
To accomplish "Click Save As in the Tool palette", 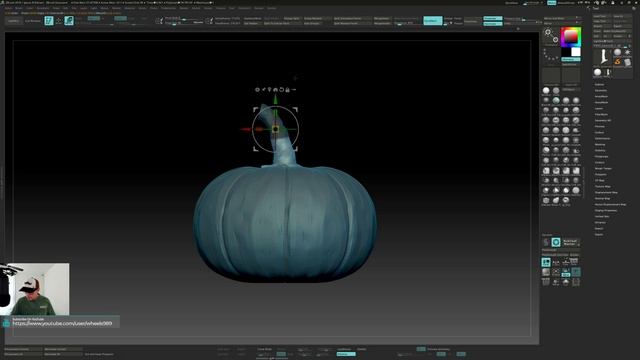I will click(621, 16).
